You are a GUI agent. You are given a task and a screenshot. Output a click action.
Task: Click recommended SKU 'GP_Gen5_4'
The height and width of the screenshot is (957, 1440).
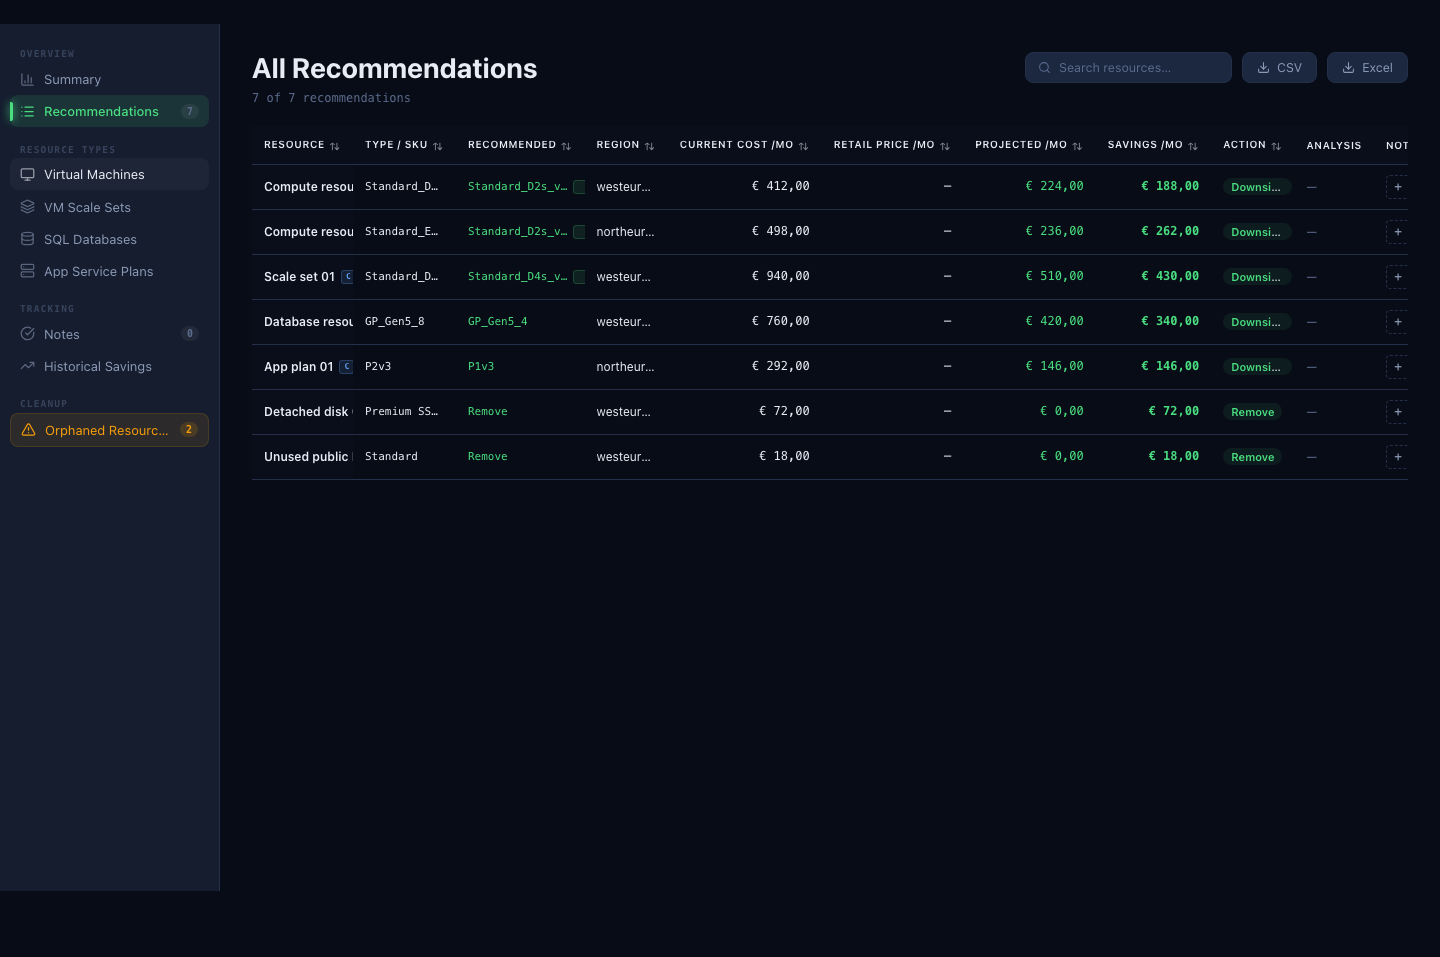point(497,322)
